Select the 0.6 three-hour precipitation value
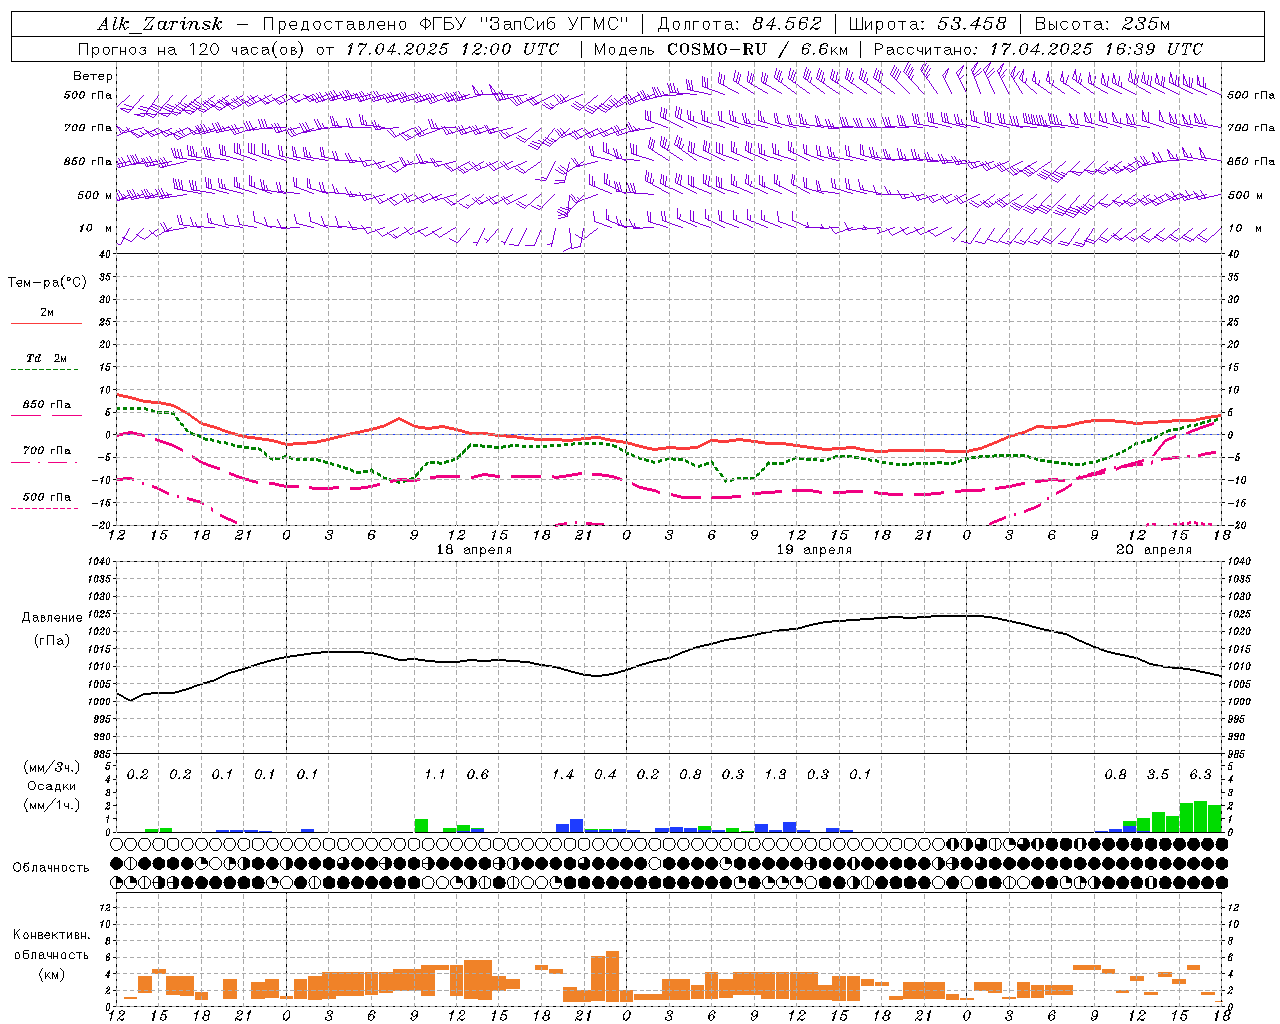Viewport: 1280px width, 1024px height. click(x=478, y=775)
